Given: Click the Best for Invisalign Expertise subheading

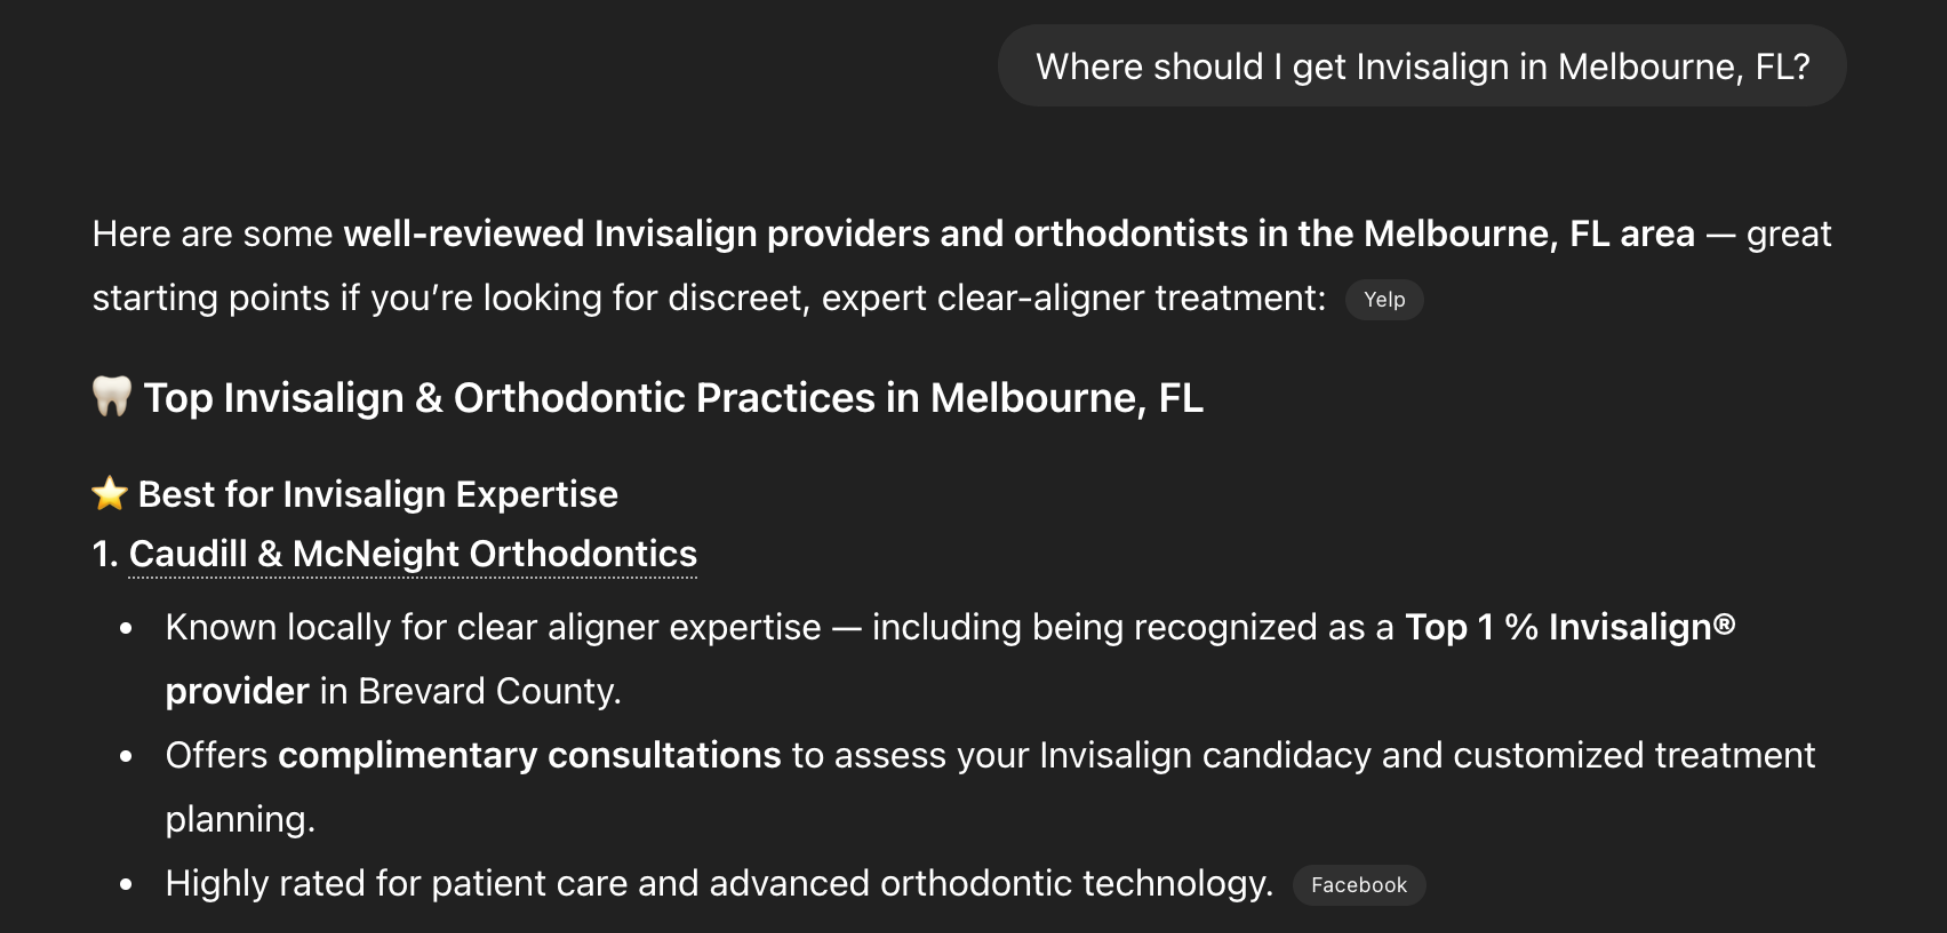Looking at the screenshot, I should click(x=377, y=493).
